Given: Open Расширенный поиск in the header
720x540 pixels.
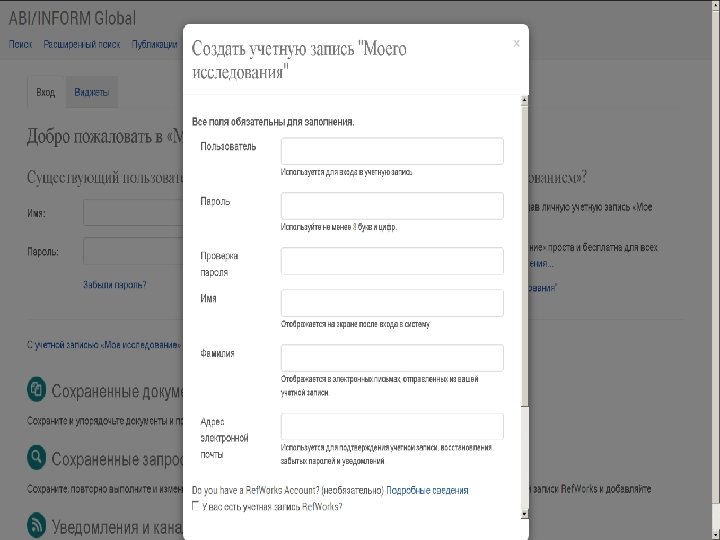Looking at the screenshot, I should click(x=82, y=45).
